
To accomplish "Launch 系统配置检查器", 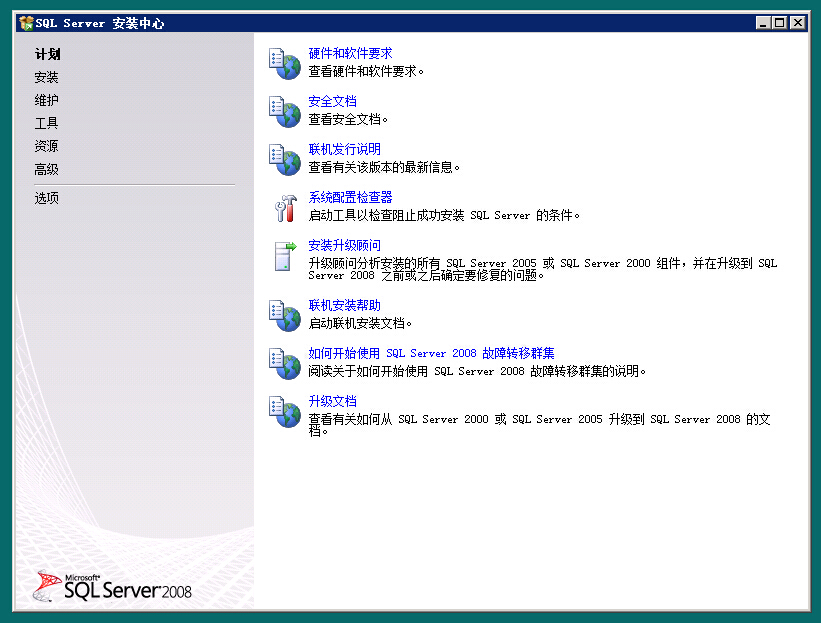I will pyautogui.click(x=350, y=197).
